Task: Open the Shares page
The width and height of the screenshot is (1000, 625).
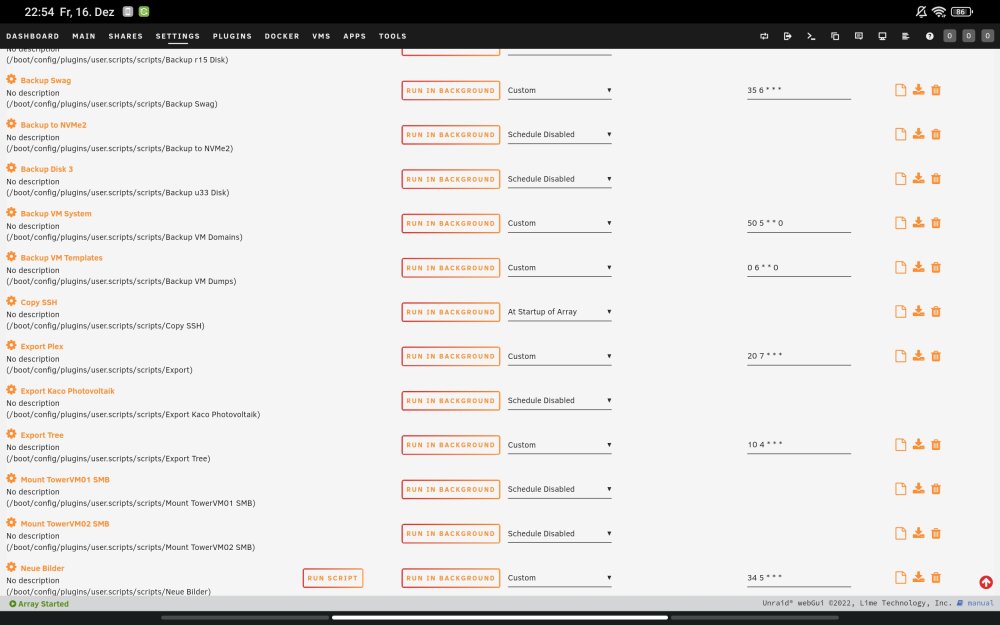Action: point(126,36)
